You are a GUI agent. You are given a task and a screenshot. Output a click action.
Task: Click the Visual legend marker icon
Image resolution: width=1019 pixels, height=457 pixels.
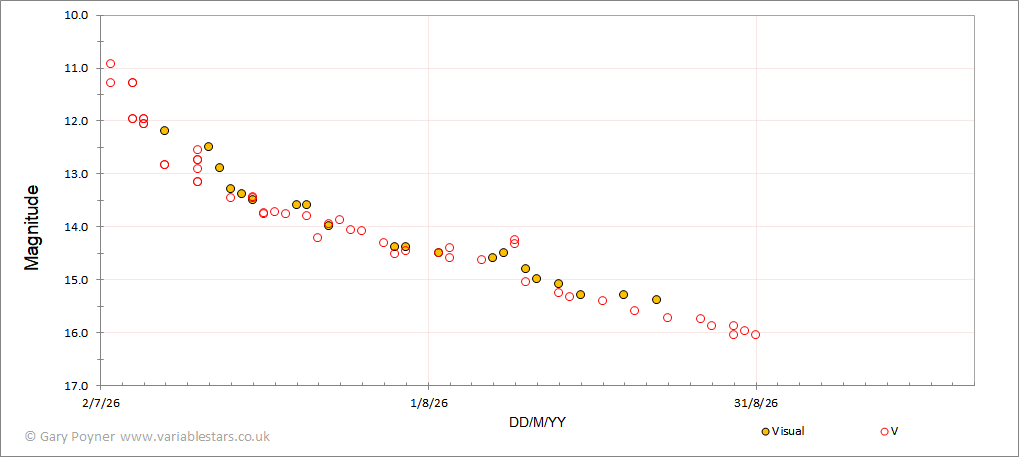pos(765,432)
